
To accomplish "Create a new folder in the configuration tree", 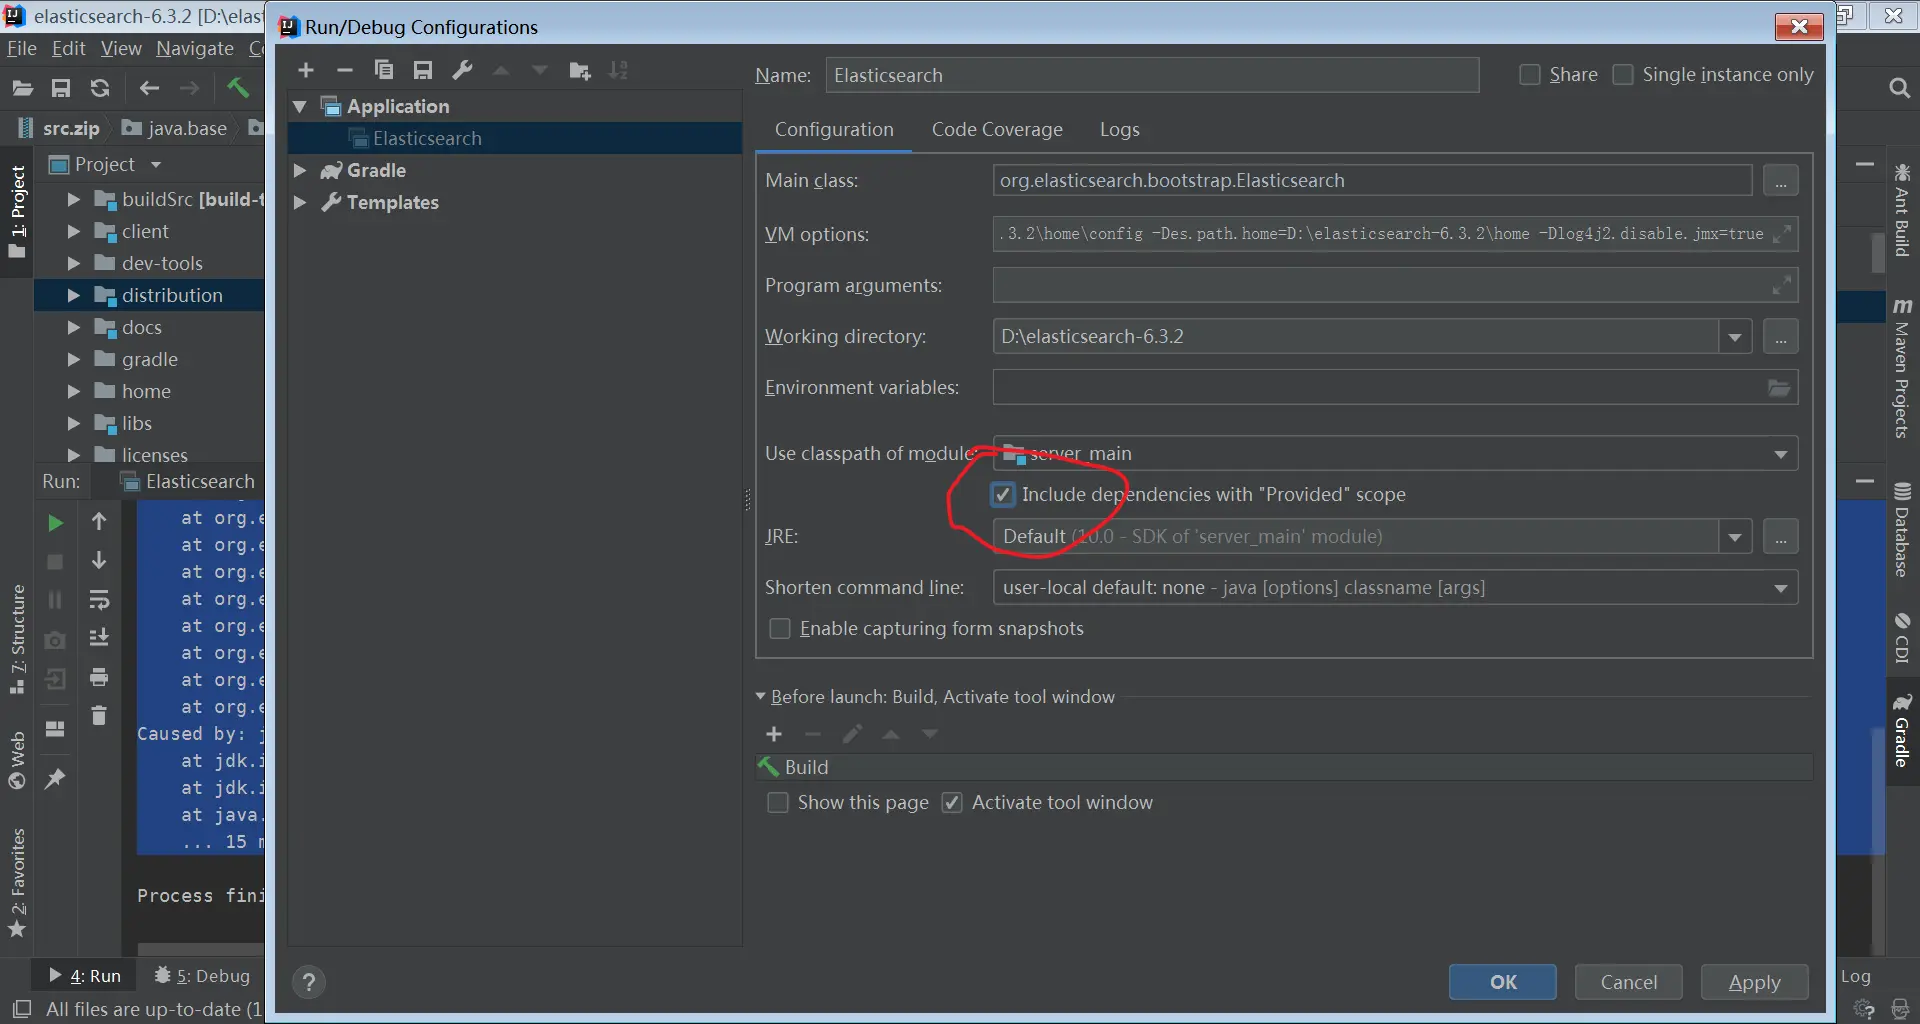I will [x=580, y=70].
